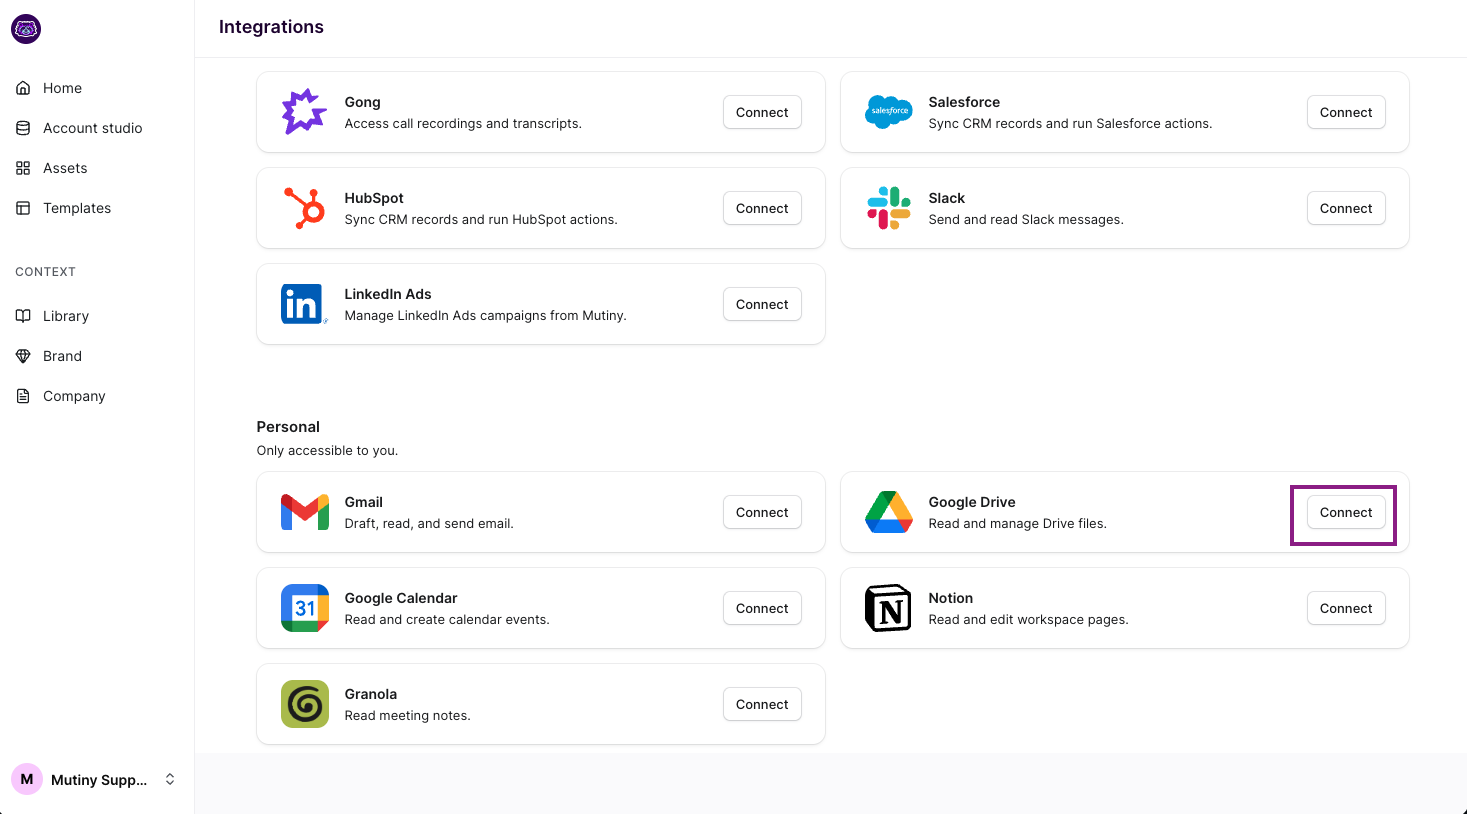The height and width of the screenshot is (814, 1467).
Task: Click the Notion logo icon
Action: 889,608
